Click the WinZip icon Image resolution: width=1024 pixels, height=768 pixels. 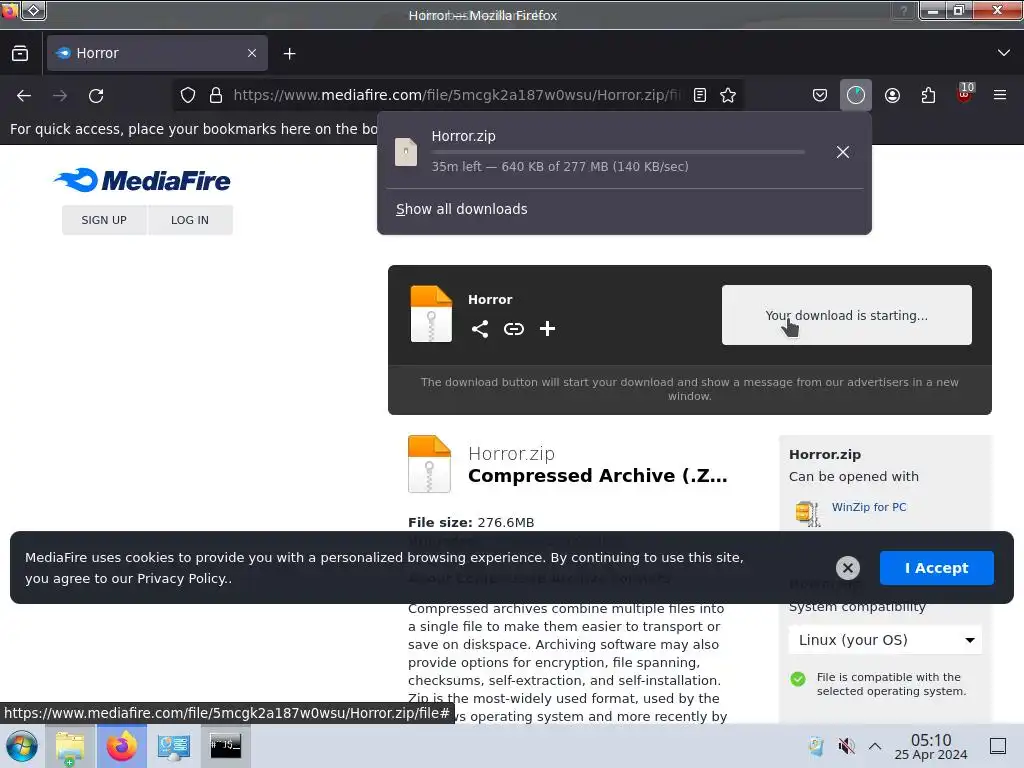click(x=807, y=514)
